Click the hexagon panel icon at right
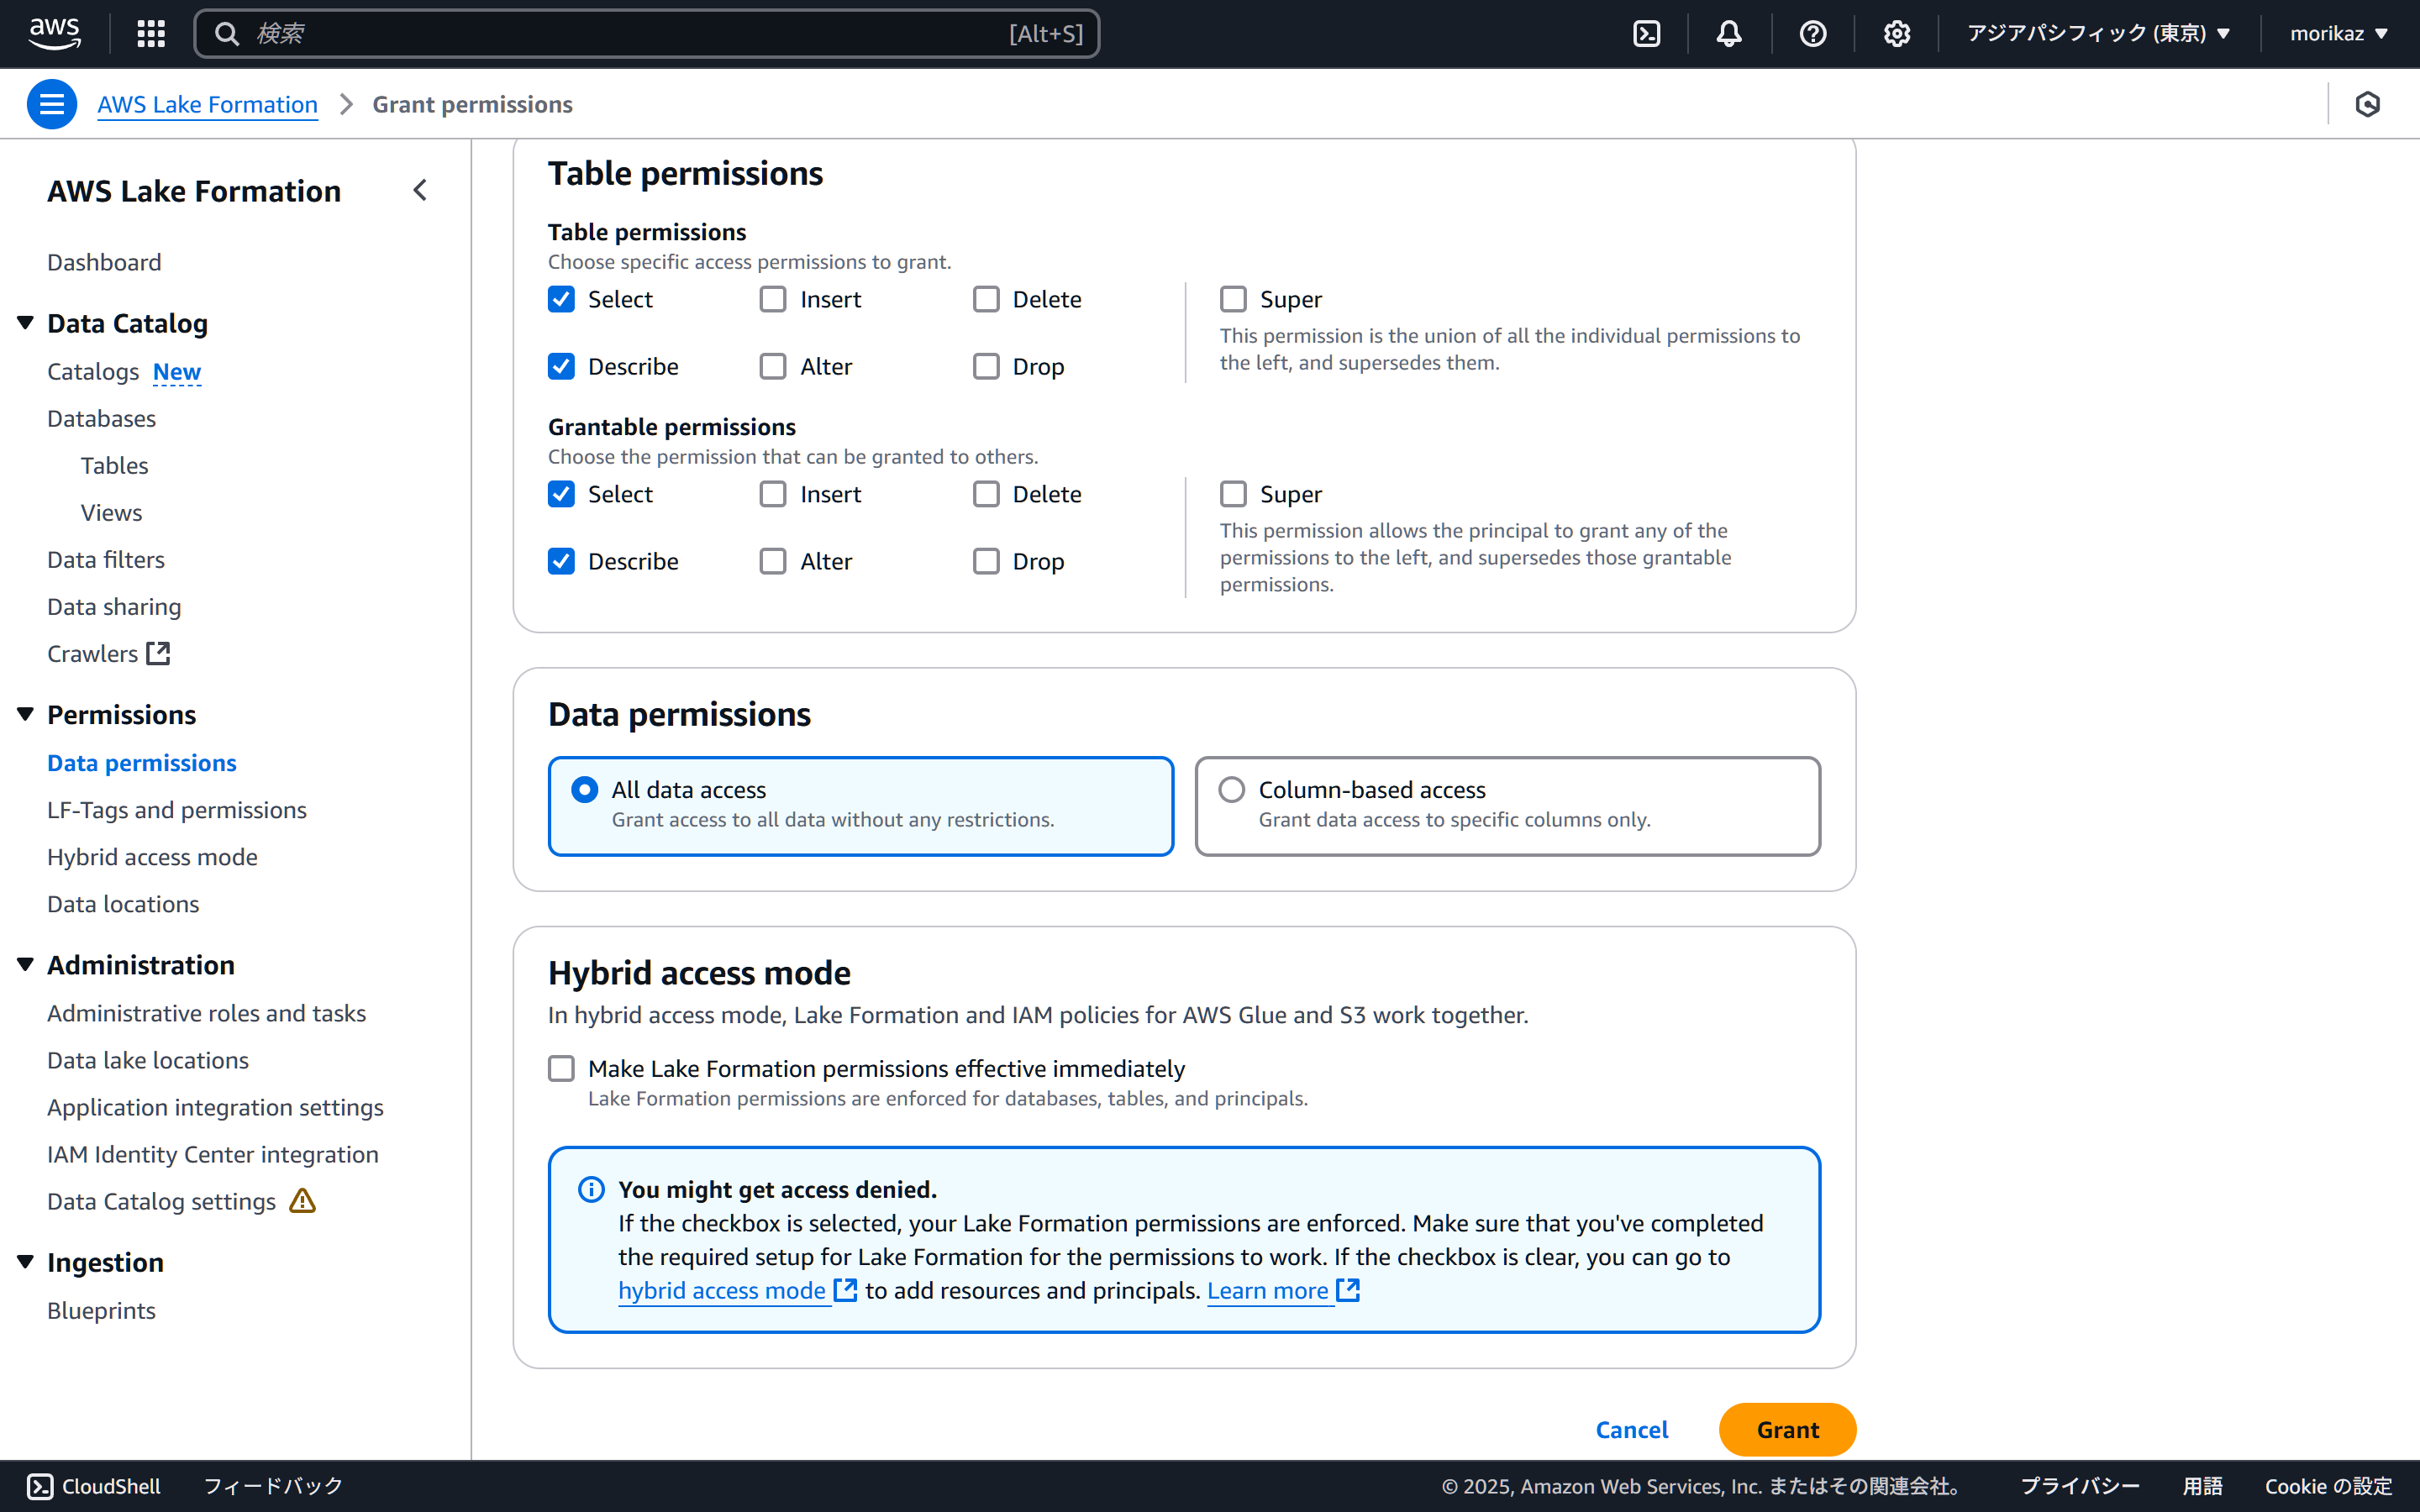 point(2367,104)
